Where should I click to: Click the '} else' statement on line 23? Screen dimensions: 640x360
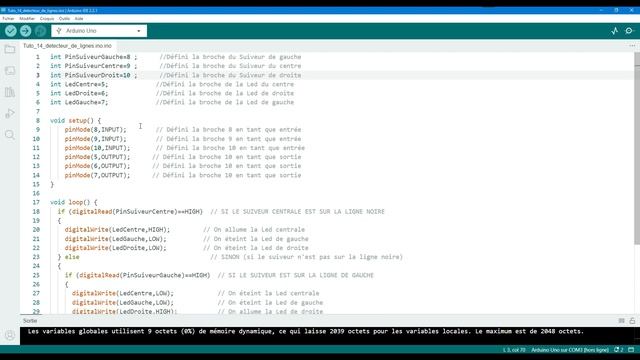tap(69, 257)
